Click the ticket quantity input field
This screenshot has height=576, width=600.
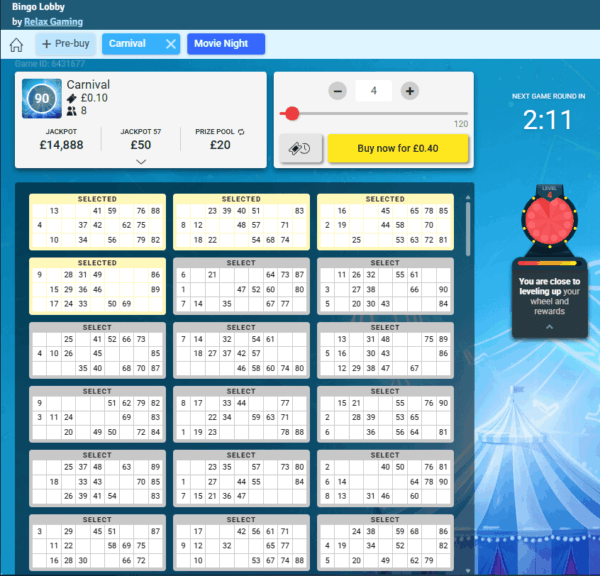[x=373, y=91]
